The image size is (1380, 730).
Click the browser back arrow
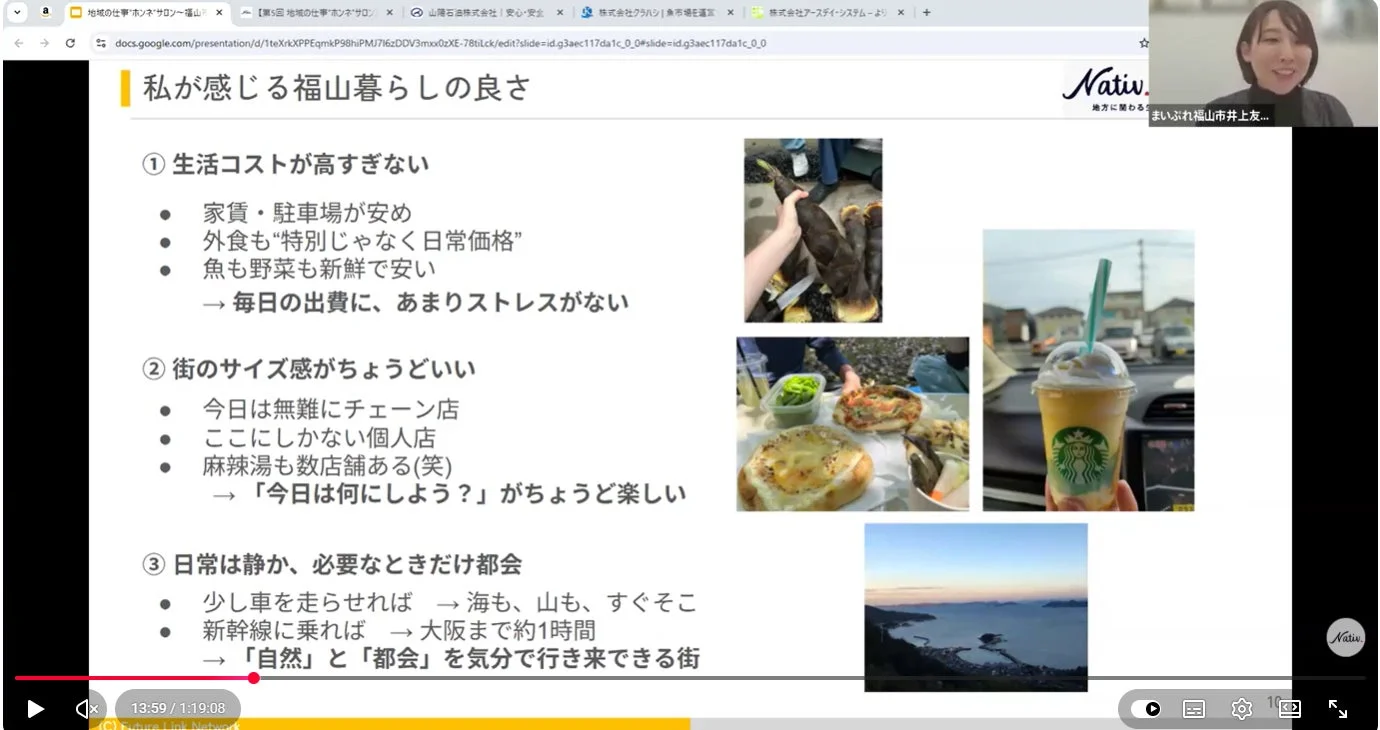pyautogui.click(x=17, y=43)
